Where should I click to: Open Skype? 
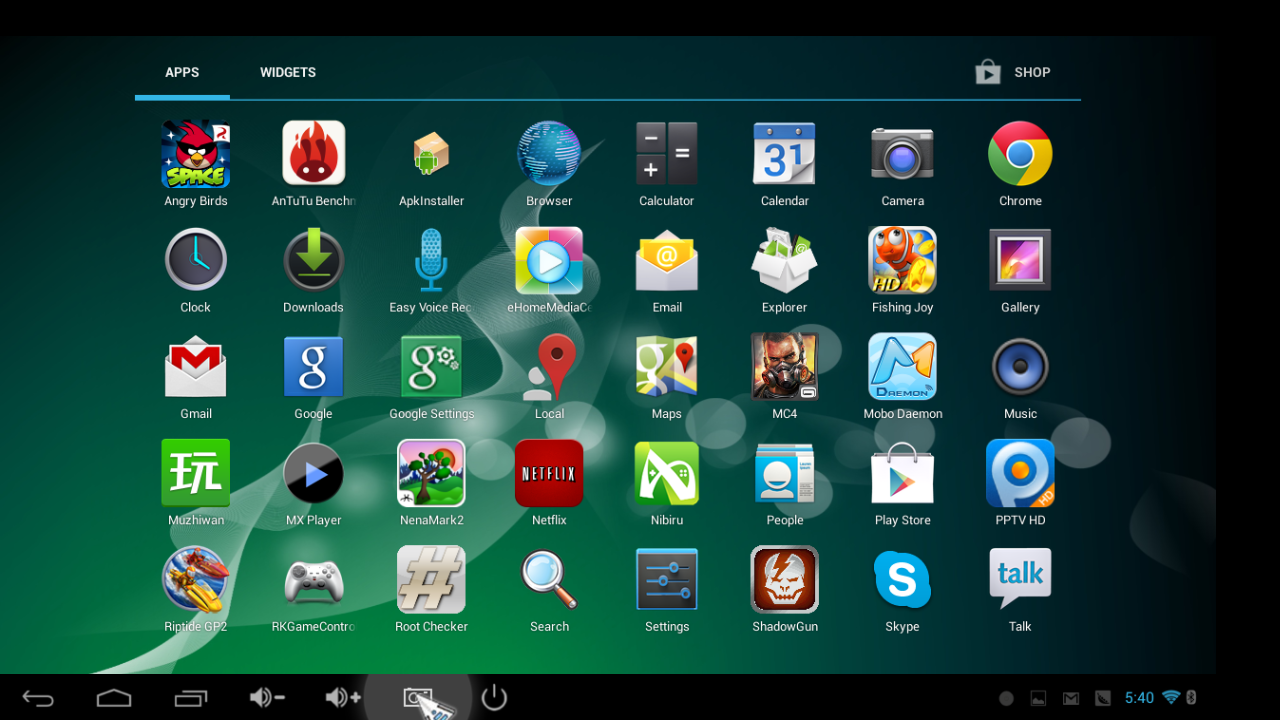pos(902,580)
